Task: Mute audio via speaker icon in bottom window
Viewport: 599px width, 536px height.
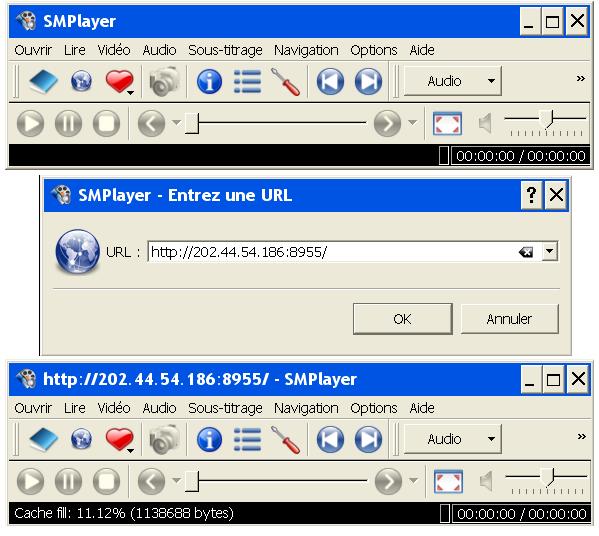Action: point(486,481)
